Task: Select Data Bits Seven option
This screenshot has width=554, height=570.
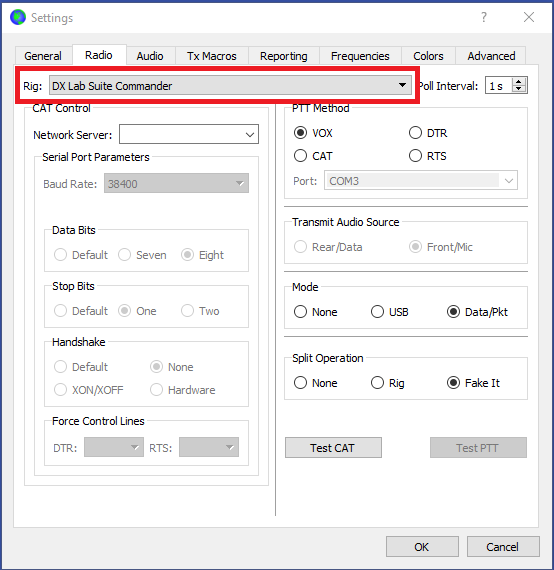Action: (x=142, y=255)
